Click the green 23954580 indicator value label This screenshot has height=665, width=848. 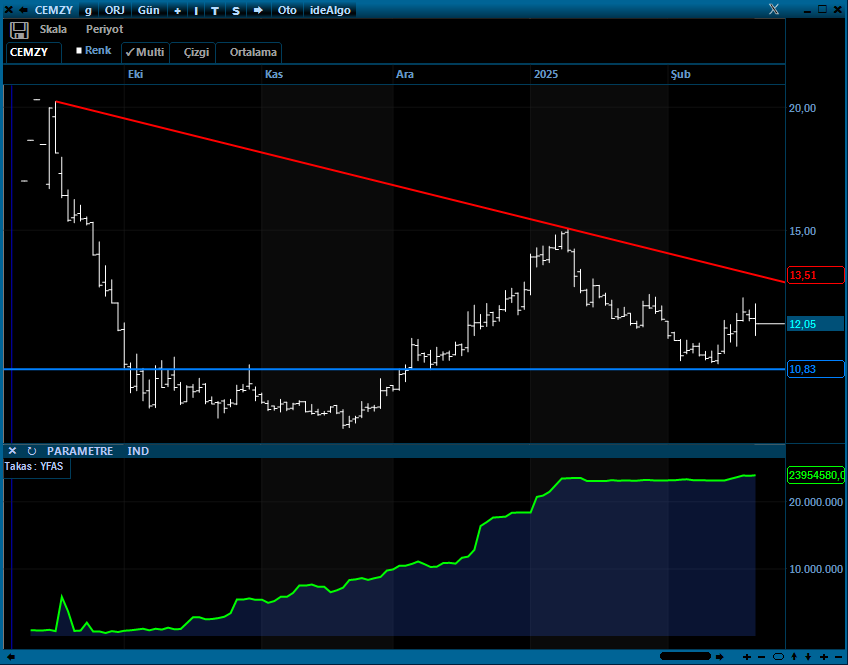[816, 475]
